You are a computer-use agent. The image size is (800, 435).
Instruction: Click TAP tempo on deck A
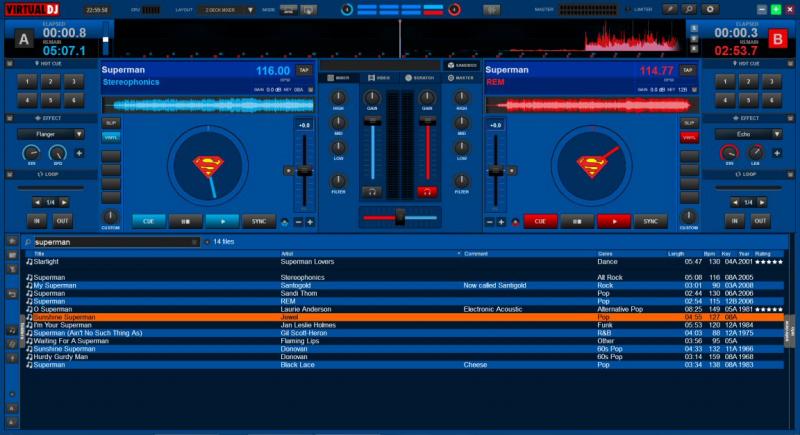tap(304, 70)
